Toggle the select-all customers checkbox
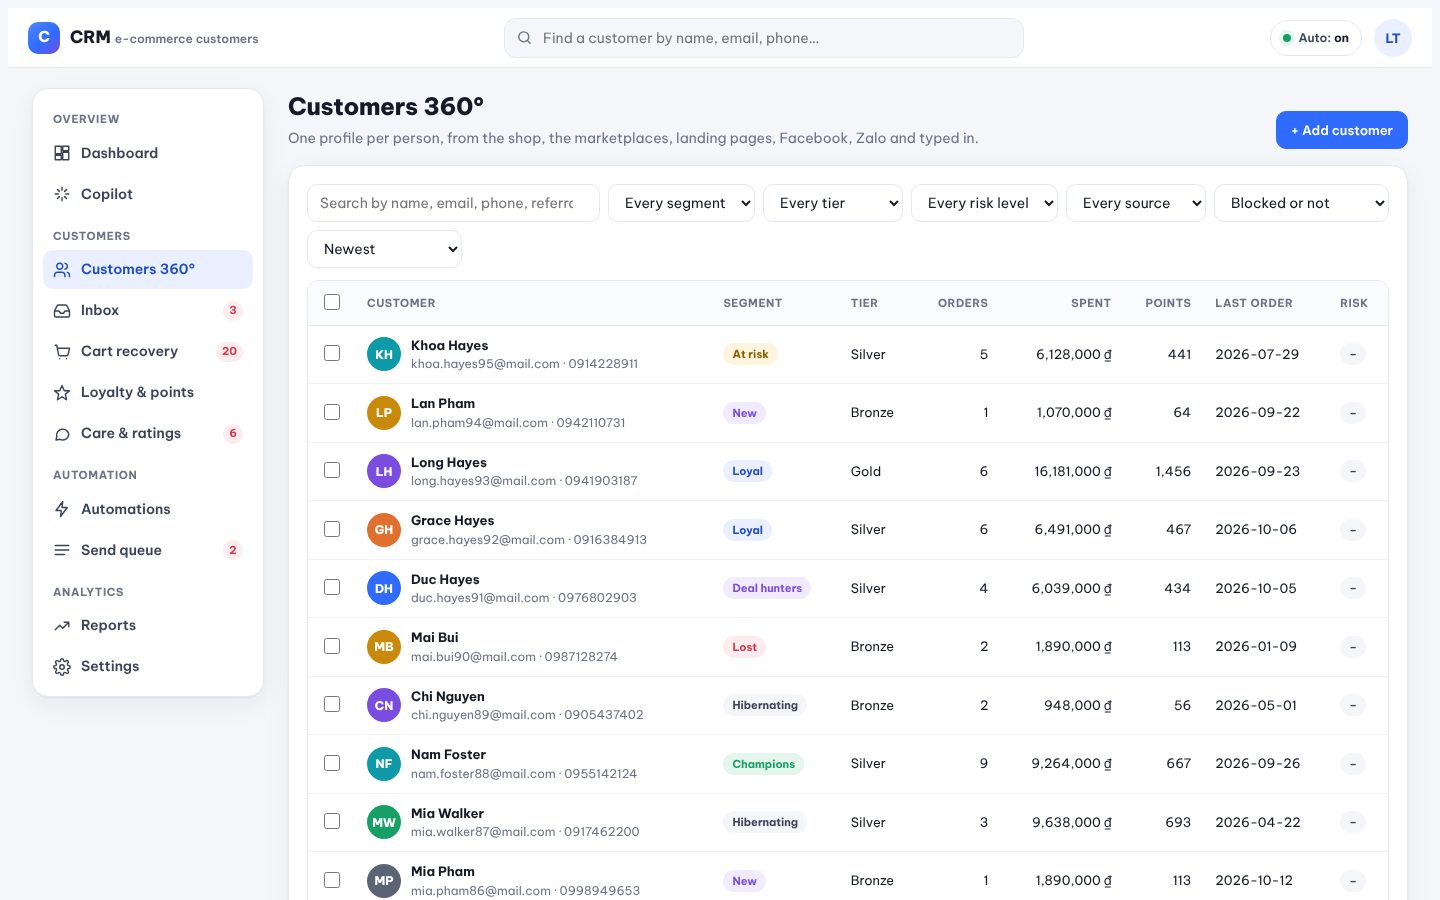Image resolution: width=1440 pixels, height=900 pixels. pos(332,302)
